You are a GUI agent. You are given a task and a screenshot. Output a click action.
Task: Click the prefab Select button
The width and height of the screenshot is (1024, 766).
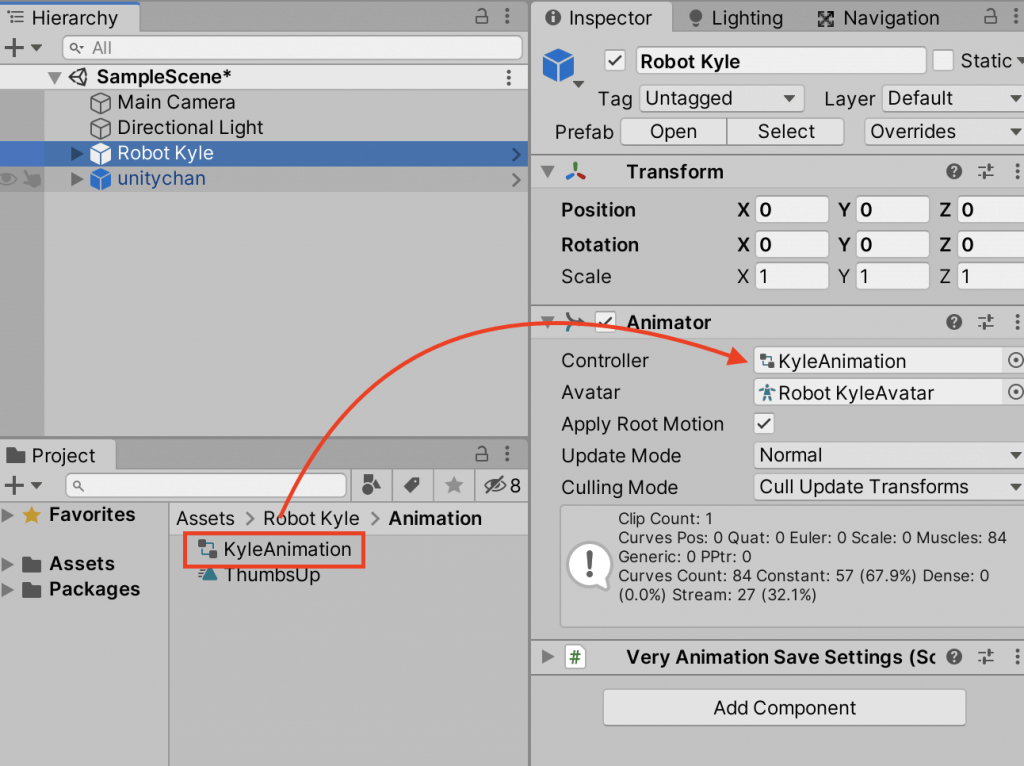point(786,131)
